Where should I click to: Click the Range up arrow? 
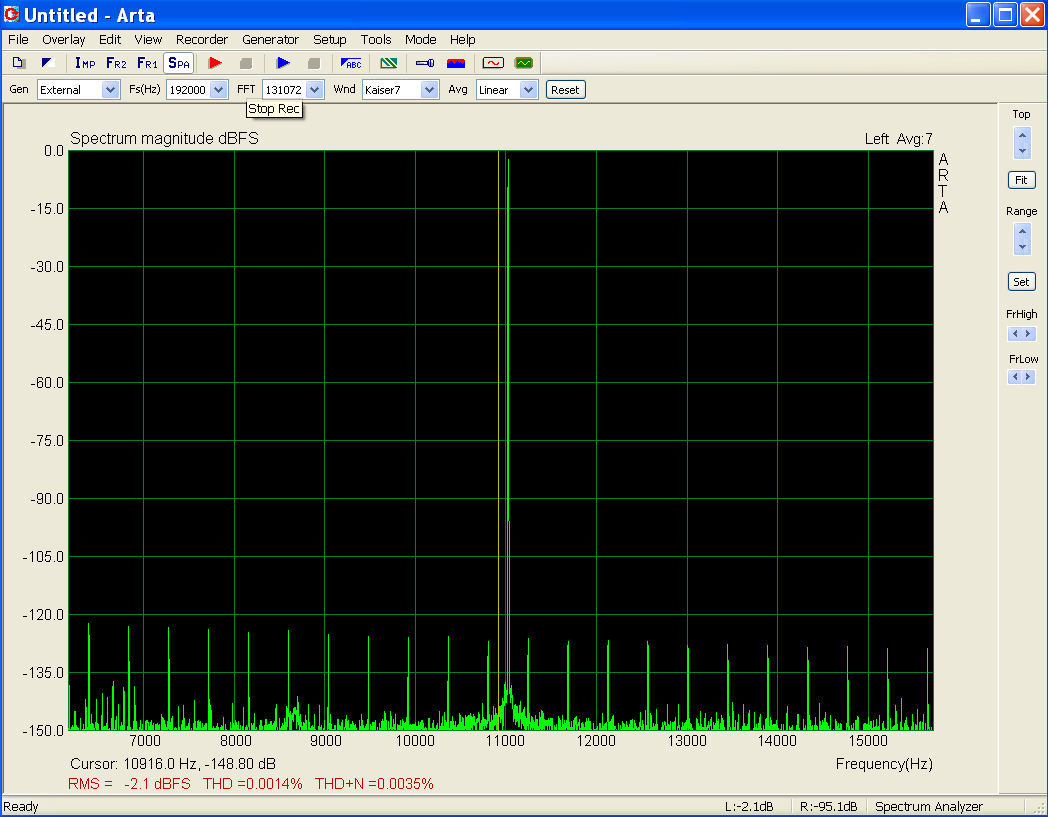click(x=1022, y=232)
